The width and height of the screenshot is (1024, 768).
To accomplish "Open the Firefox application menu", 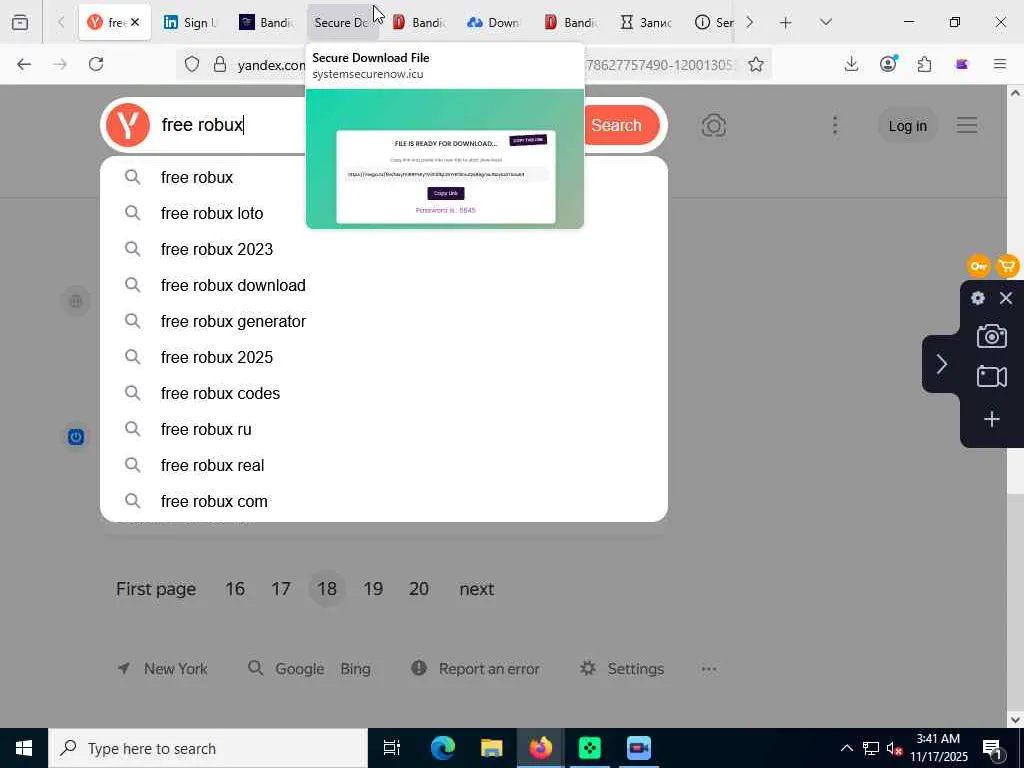I will (1000, 64).
